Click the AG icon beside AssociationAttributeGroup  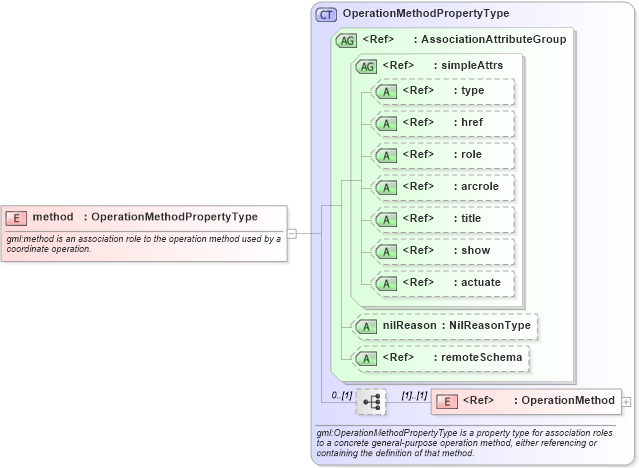[346, 40]
